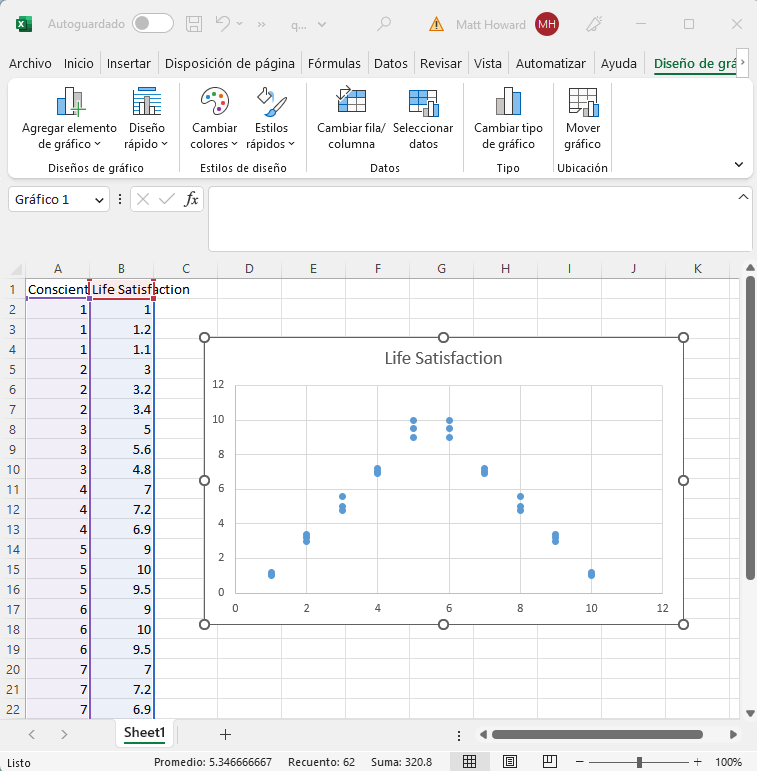The width and height of the screenshot is (757, 771).
Task: Click Agregar elemento de gráfico button
Action: (x=69, y=118)
